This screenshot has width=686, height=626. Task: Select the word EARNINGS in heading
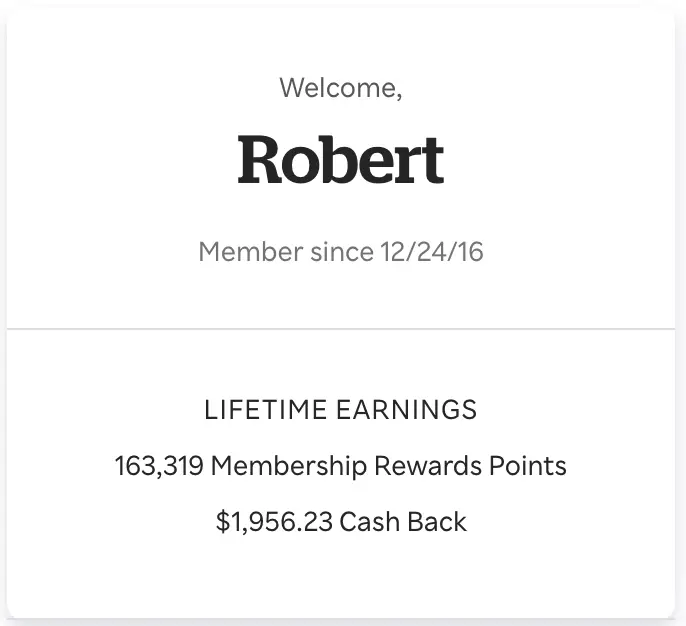(407, 410)
